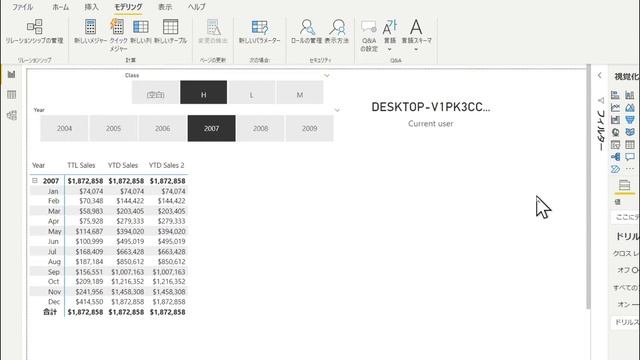Deselect year 2007 in Year slicer
The image size is (640, 360).
click(x=211, y=128)
